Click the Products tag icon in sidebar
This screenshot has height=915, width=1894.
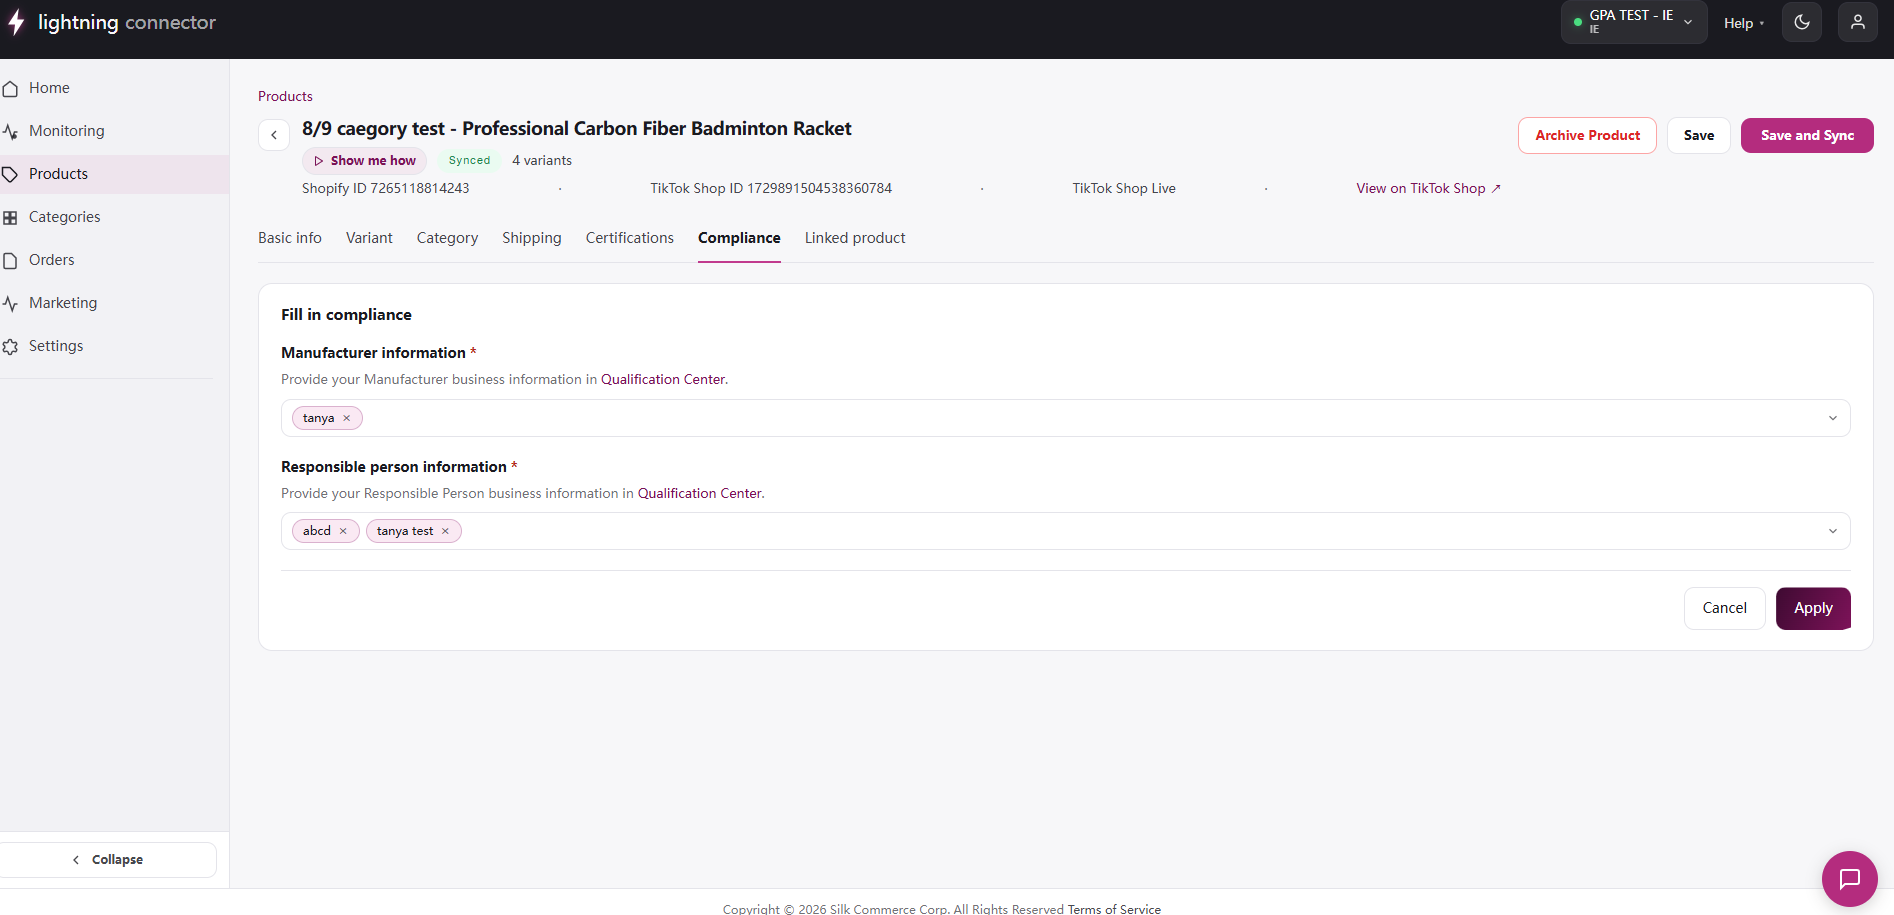coord(10,174)
